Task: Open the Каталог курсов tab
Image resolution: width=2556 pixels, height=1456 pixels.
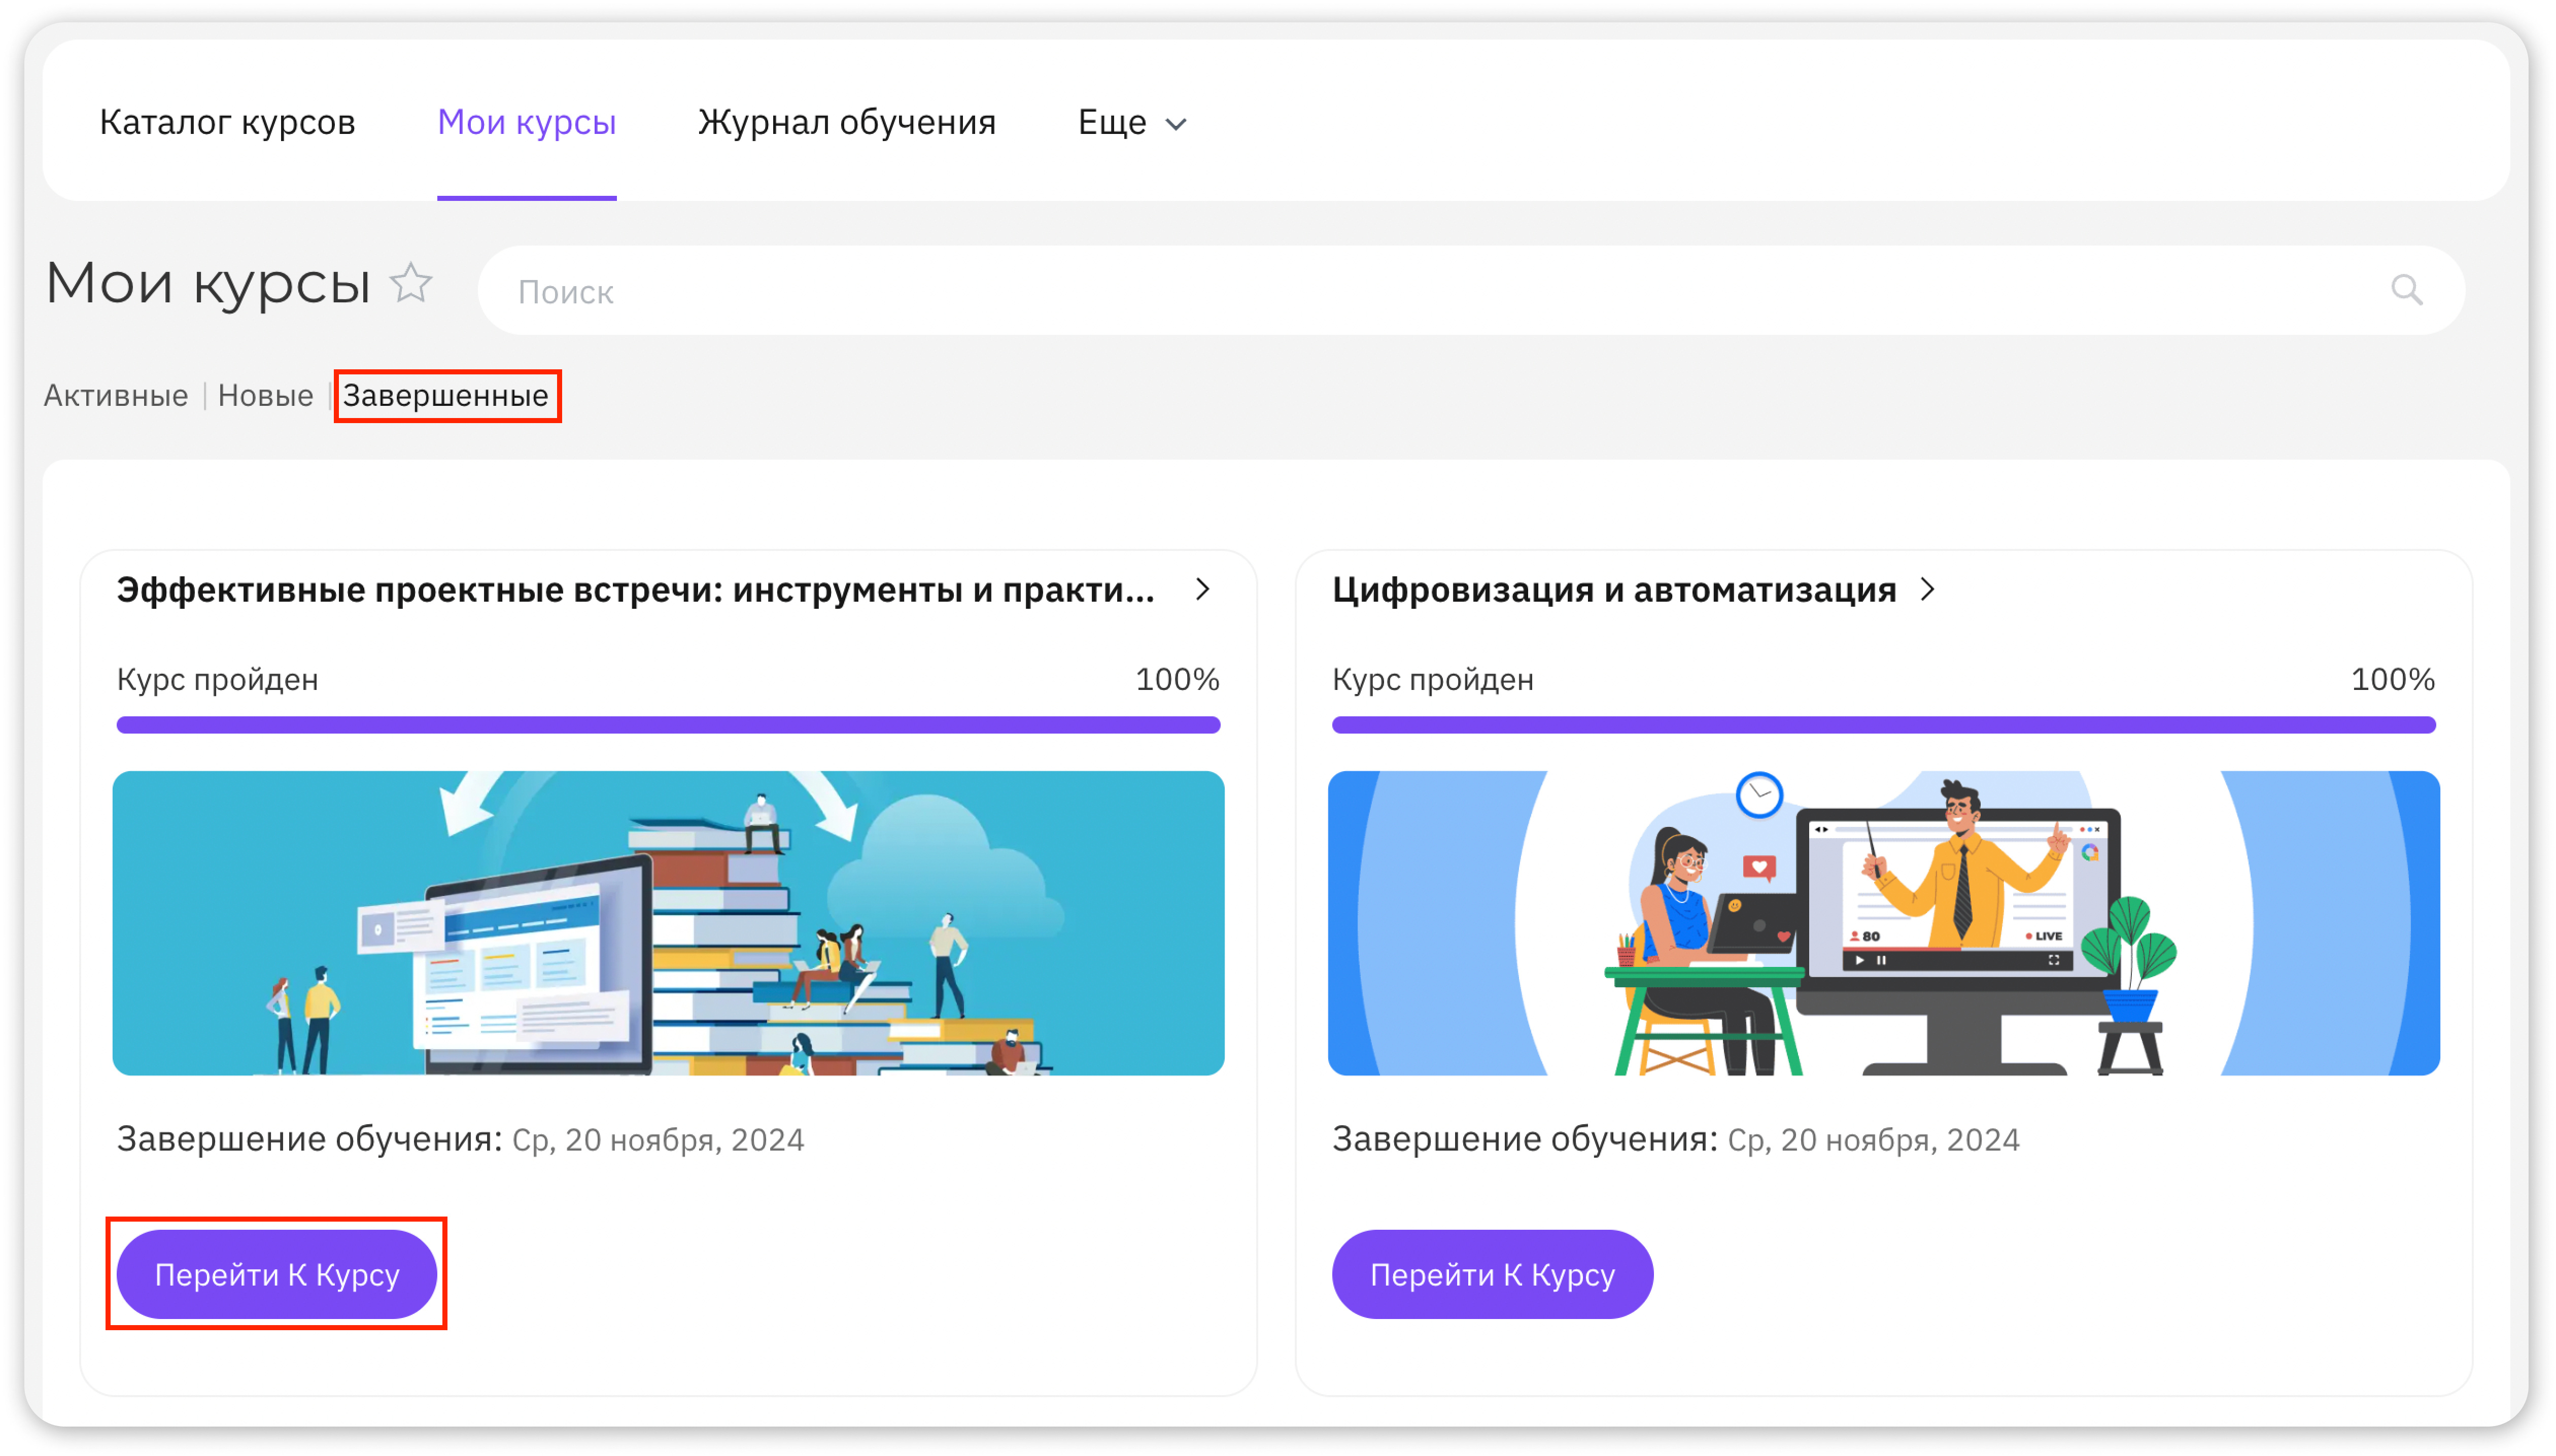Action: click(228, 122)
